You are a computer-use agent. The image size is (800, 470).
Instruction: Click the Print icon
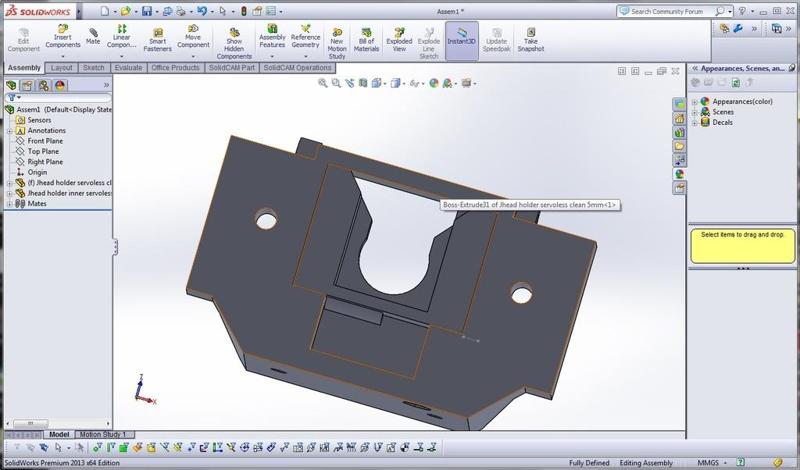[181, 11]
